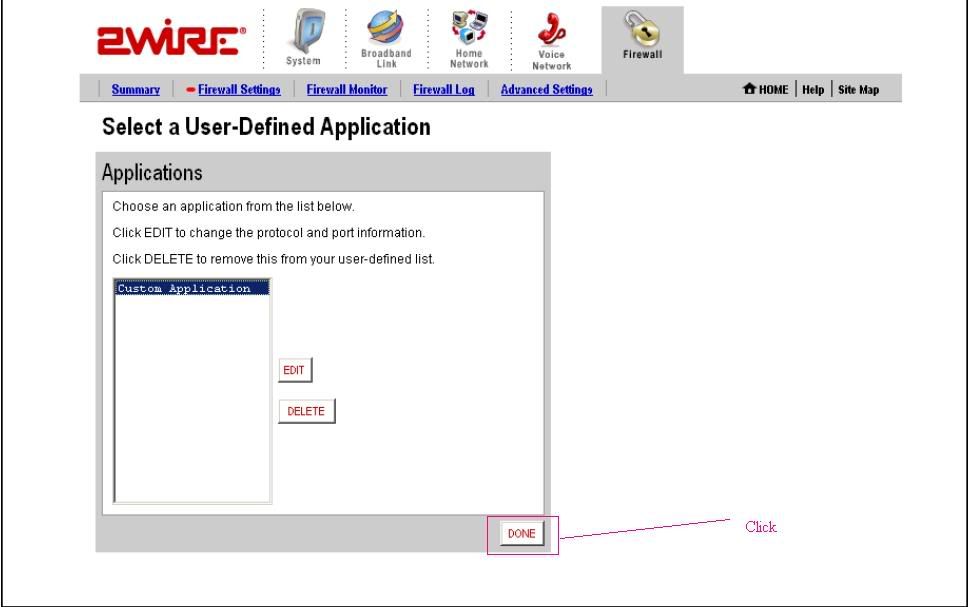This screenshot has width=968, height=607.
Task: Open the Firewall Log link
Action: click(x=444, y=90)
